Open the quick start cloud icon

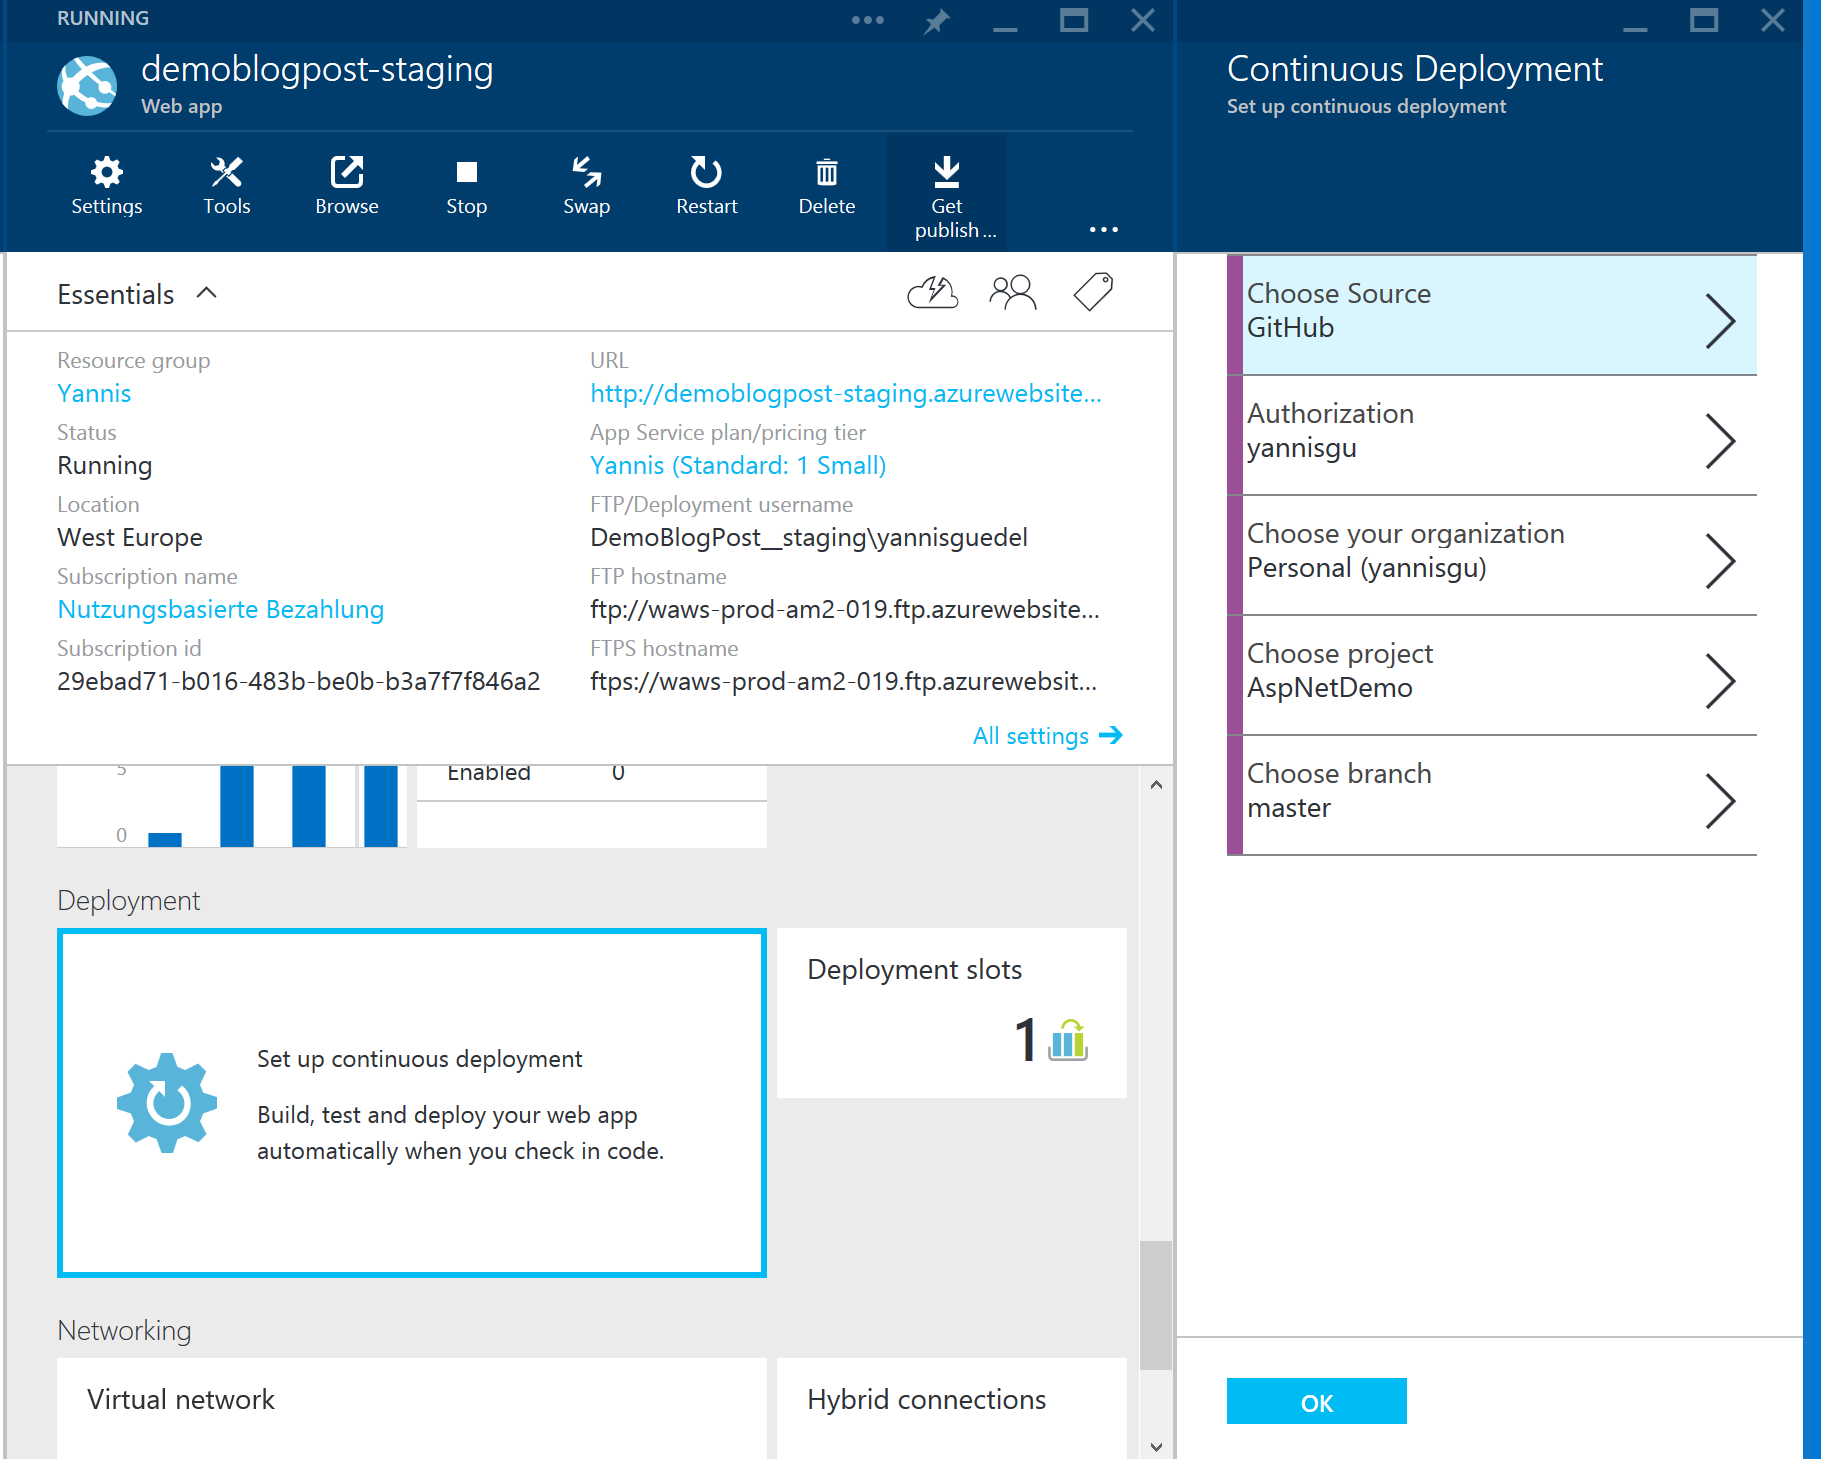coord(932,293)
